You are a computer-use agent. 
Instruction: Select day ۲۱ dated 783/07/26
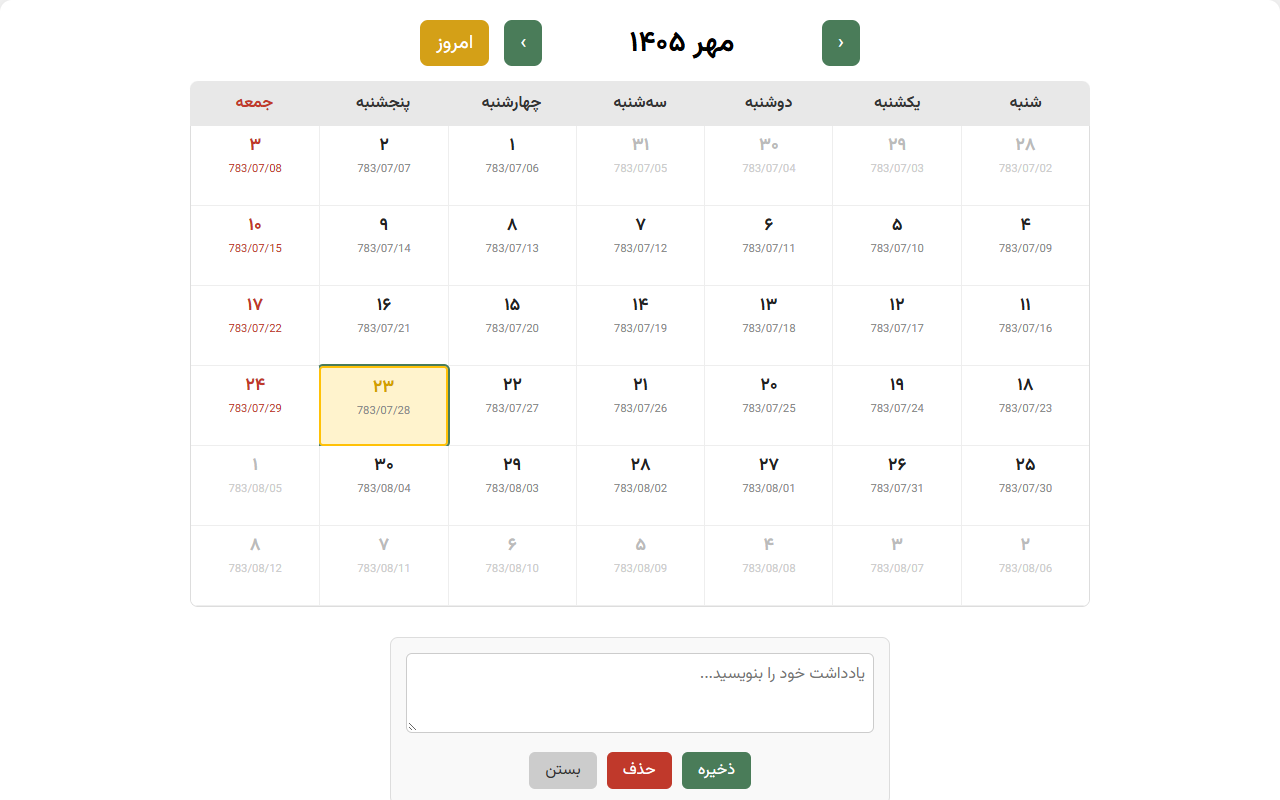[641, 406]
